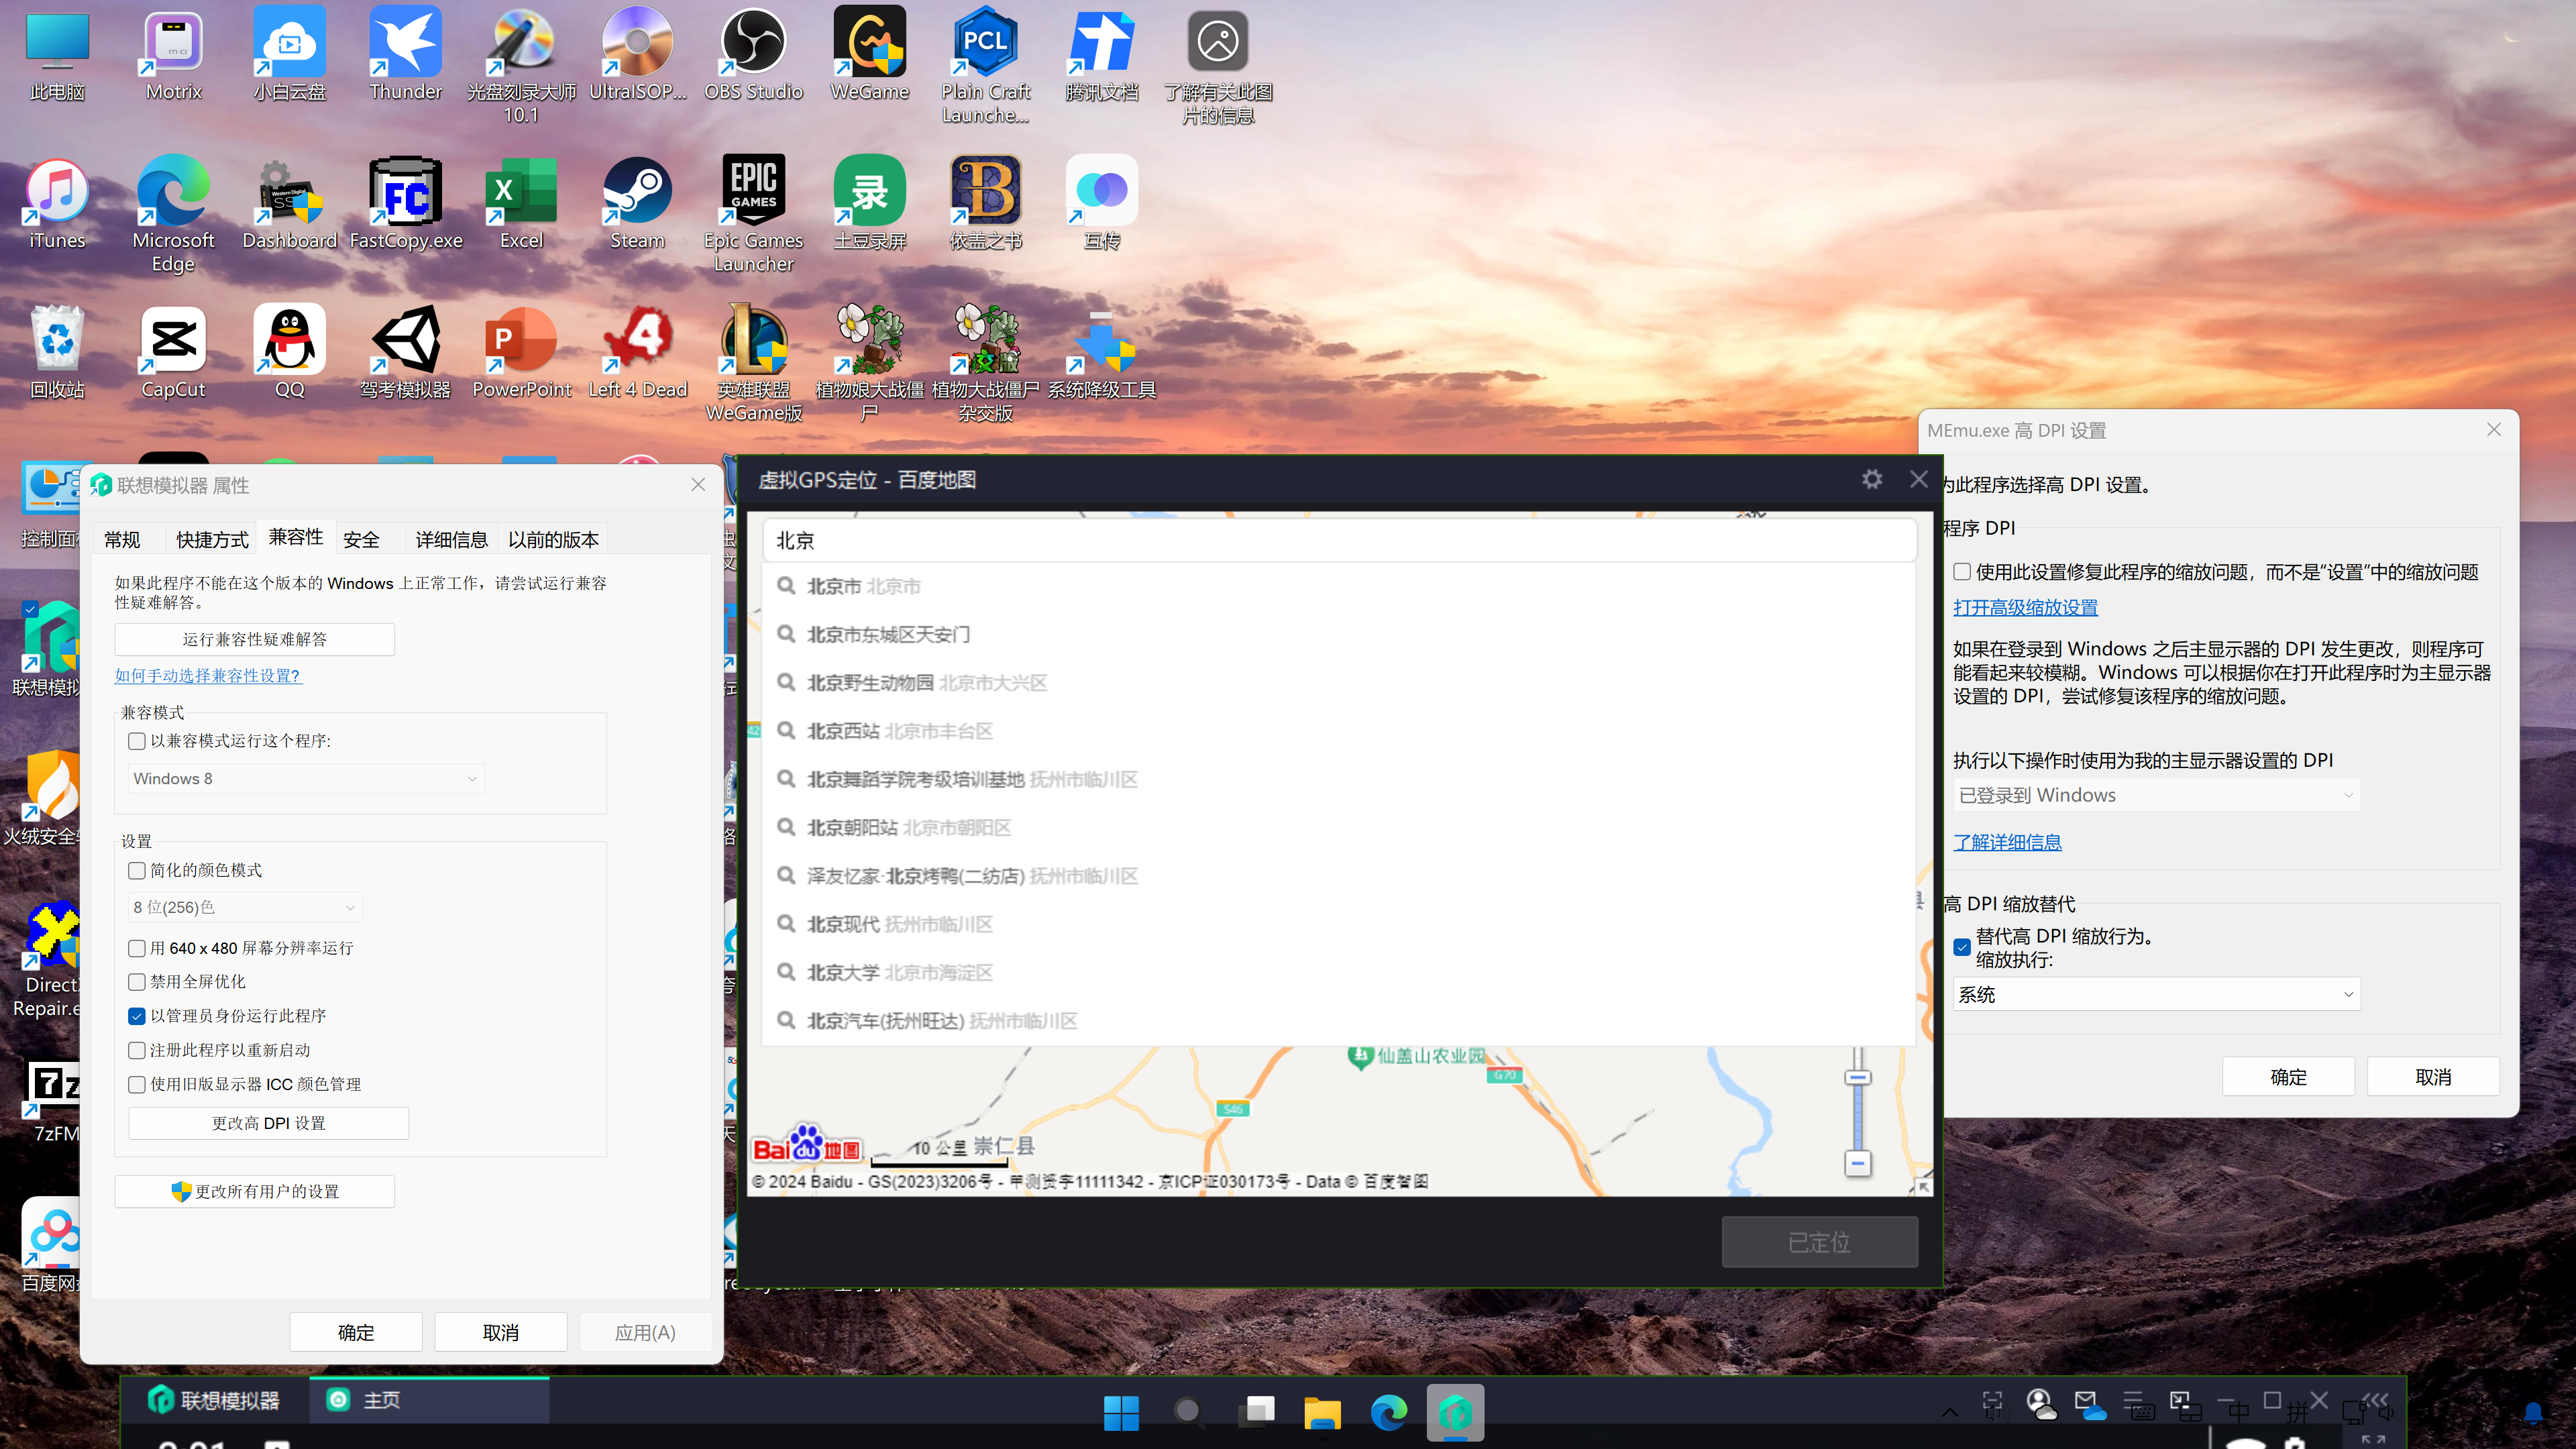Open the 驾考模拟器 Unity shortcut
The image size is (2576, 1449).
click(405, 353)
